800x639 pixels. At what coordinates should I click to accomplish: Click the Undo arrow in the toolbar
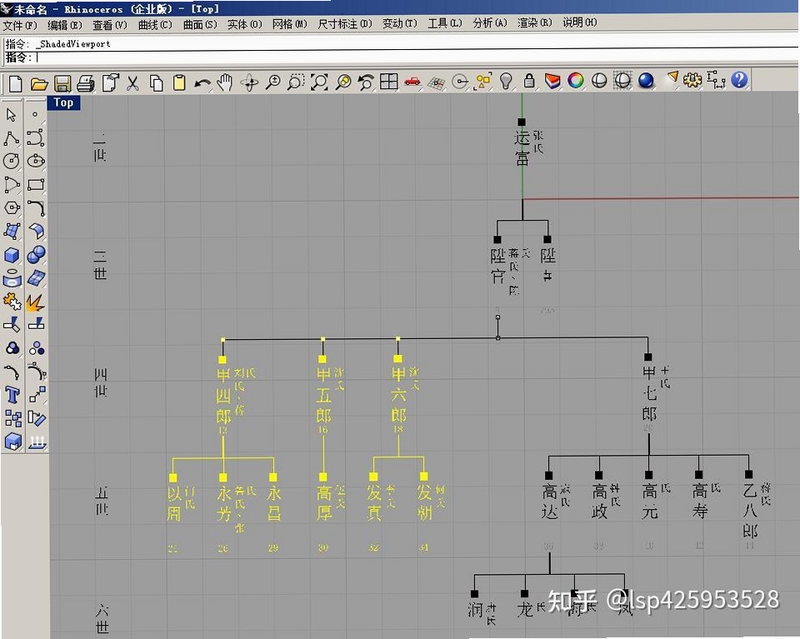tap(203, 83)
